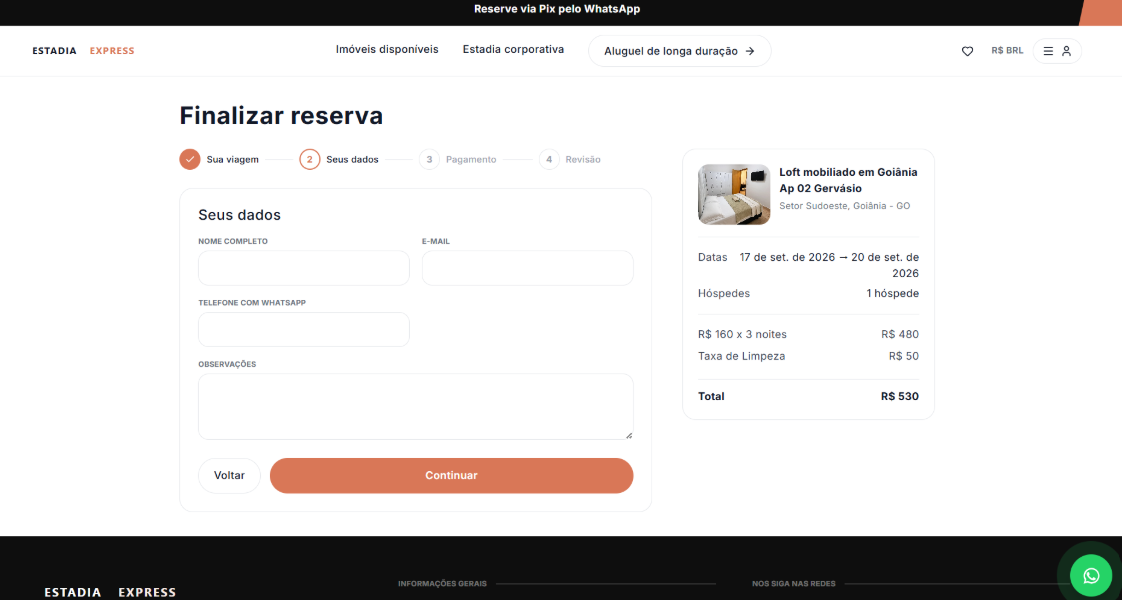The height and width of the screenshot is (600, 1122).
Task: Click the Estadia Express footer logo
Action: coord(110,592)
